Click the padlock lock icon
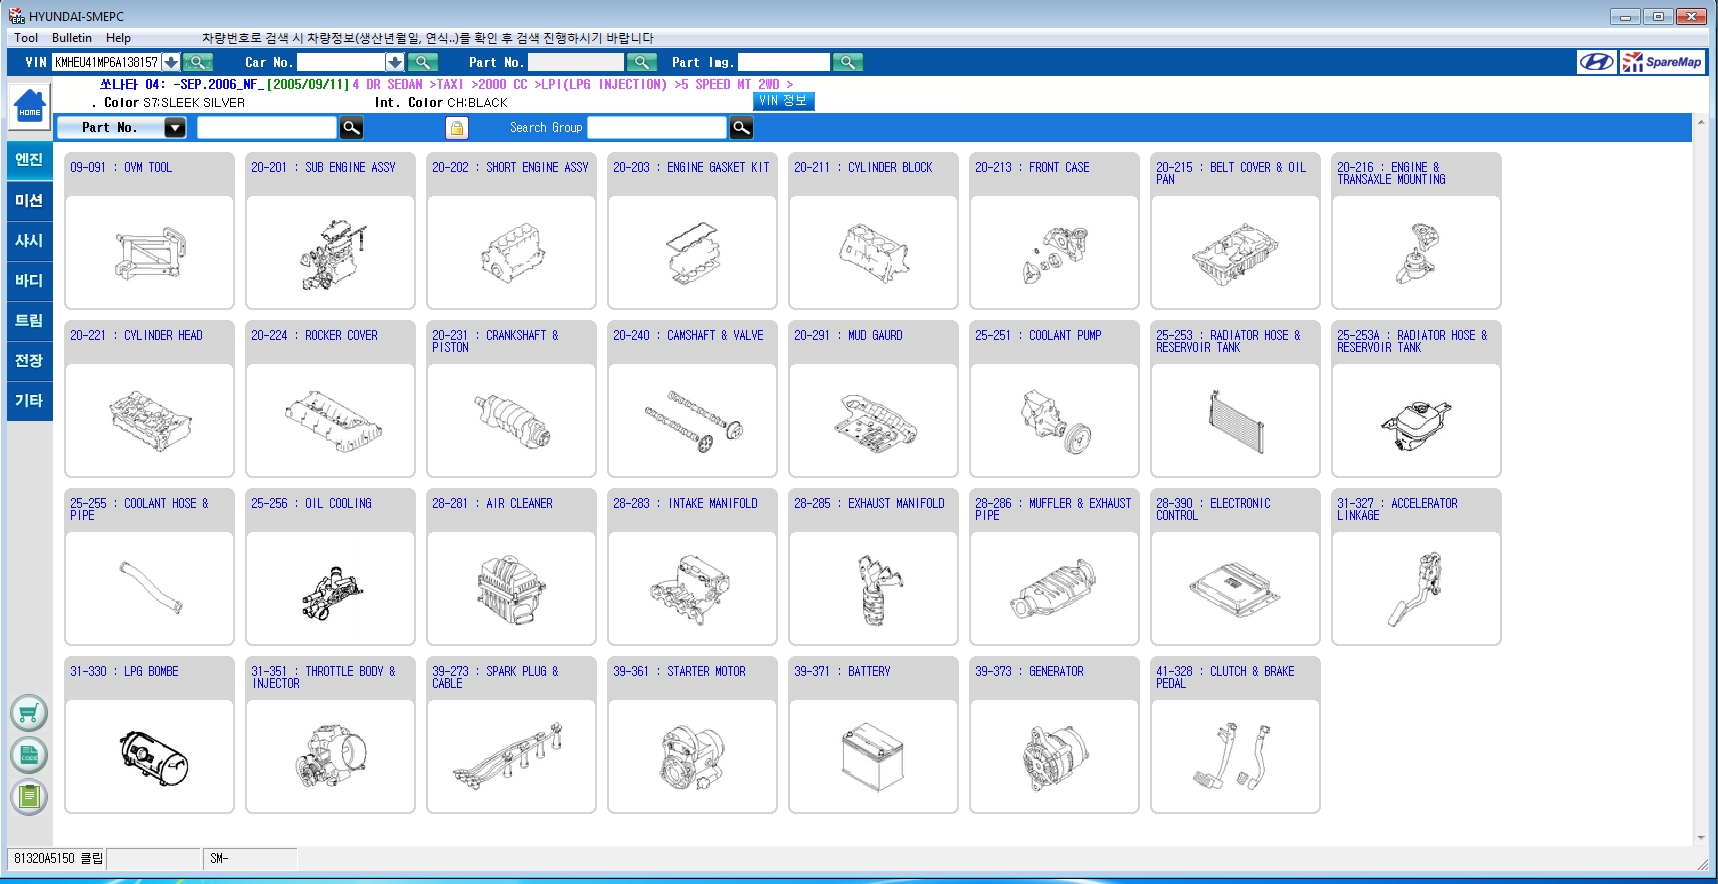Viewport: 1718px width, 884px height. pyautogui.click(x=456, y=127)
